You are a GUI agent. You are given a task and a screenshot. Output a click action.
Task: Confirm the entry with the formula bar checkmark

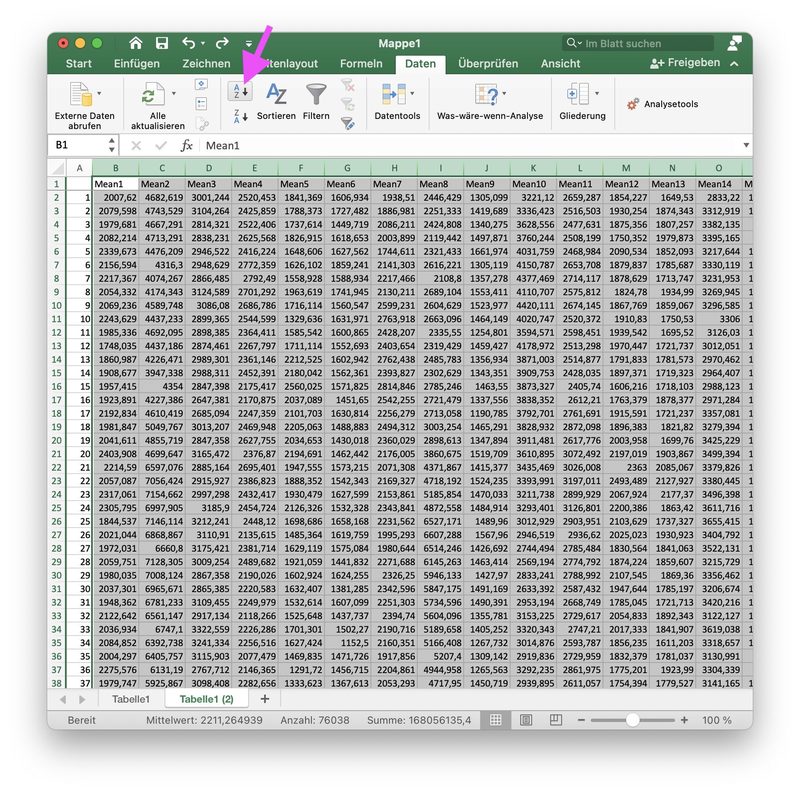[x=161, y=146]
